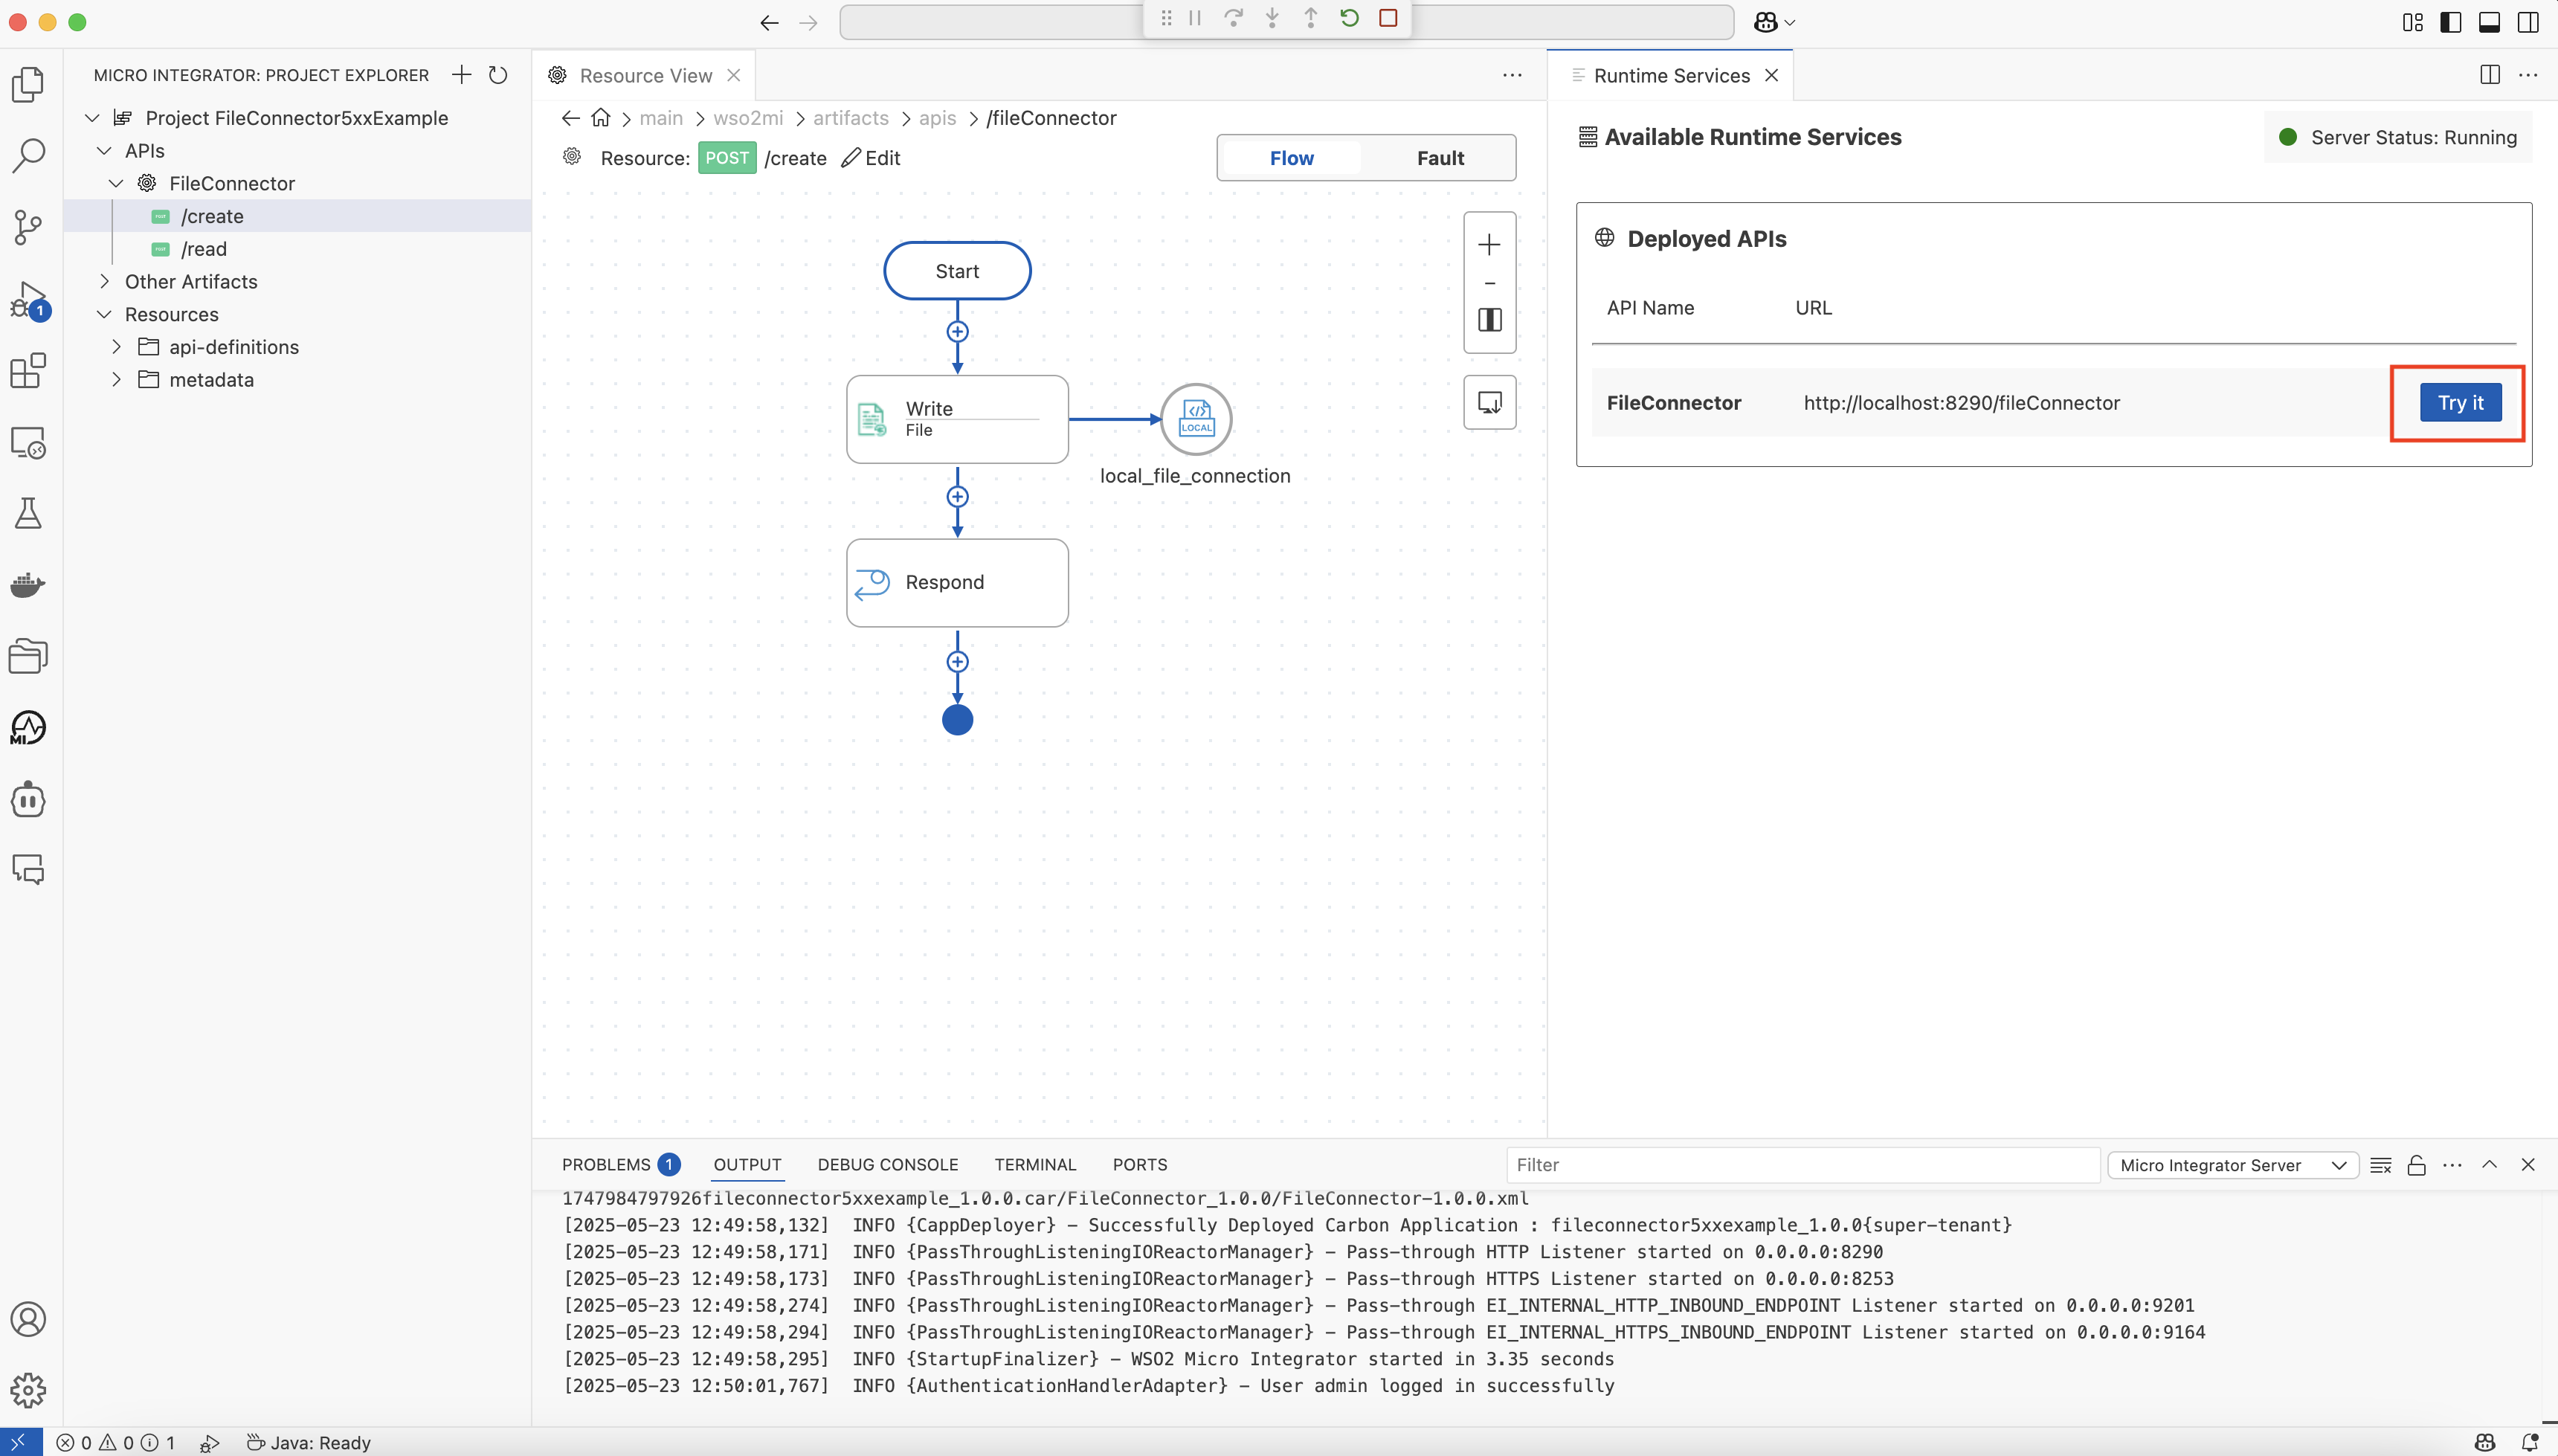Collapse the Resources folder
The width and height of the screenshot is (2558, 1456).
[104, 315]
